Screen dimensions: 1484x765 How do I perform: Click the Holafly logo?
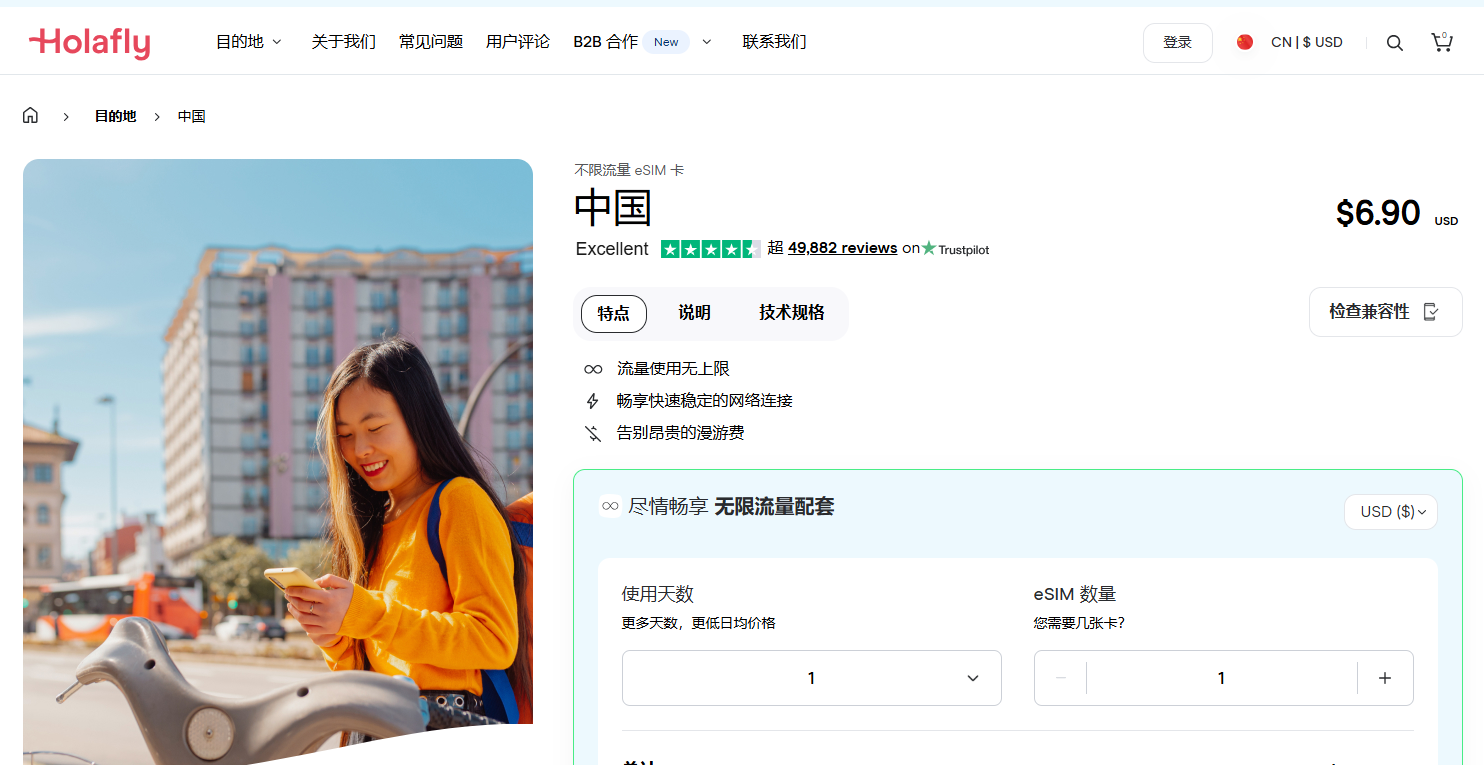(x=90, y=43)
